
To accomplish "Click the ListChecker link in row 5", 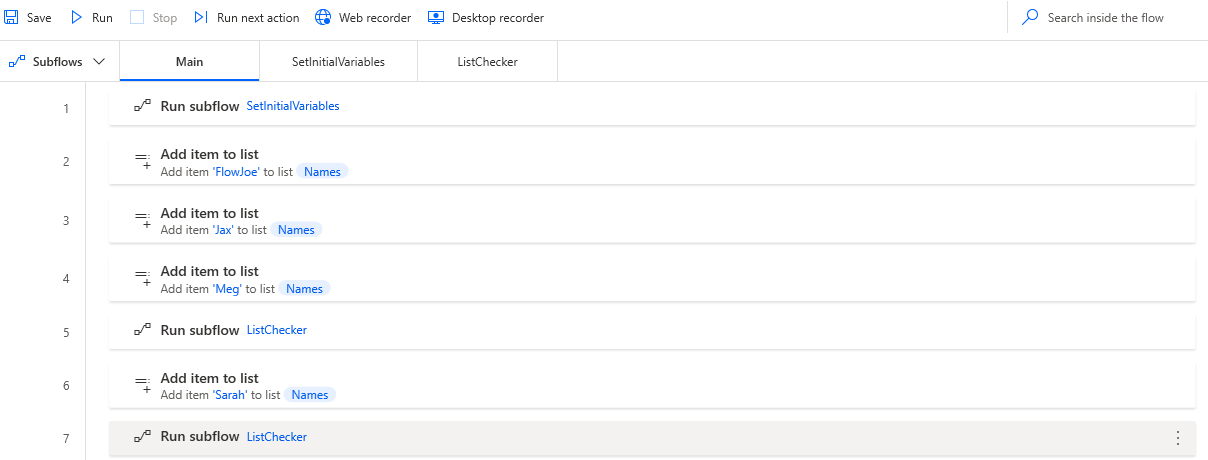I will [277, 330].
